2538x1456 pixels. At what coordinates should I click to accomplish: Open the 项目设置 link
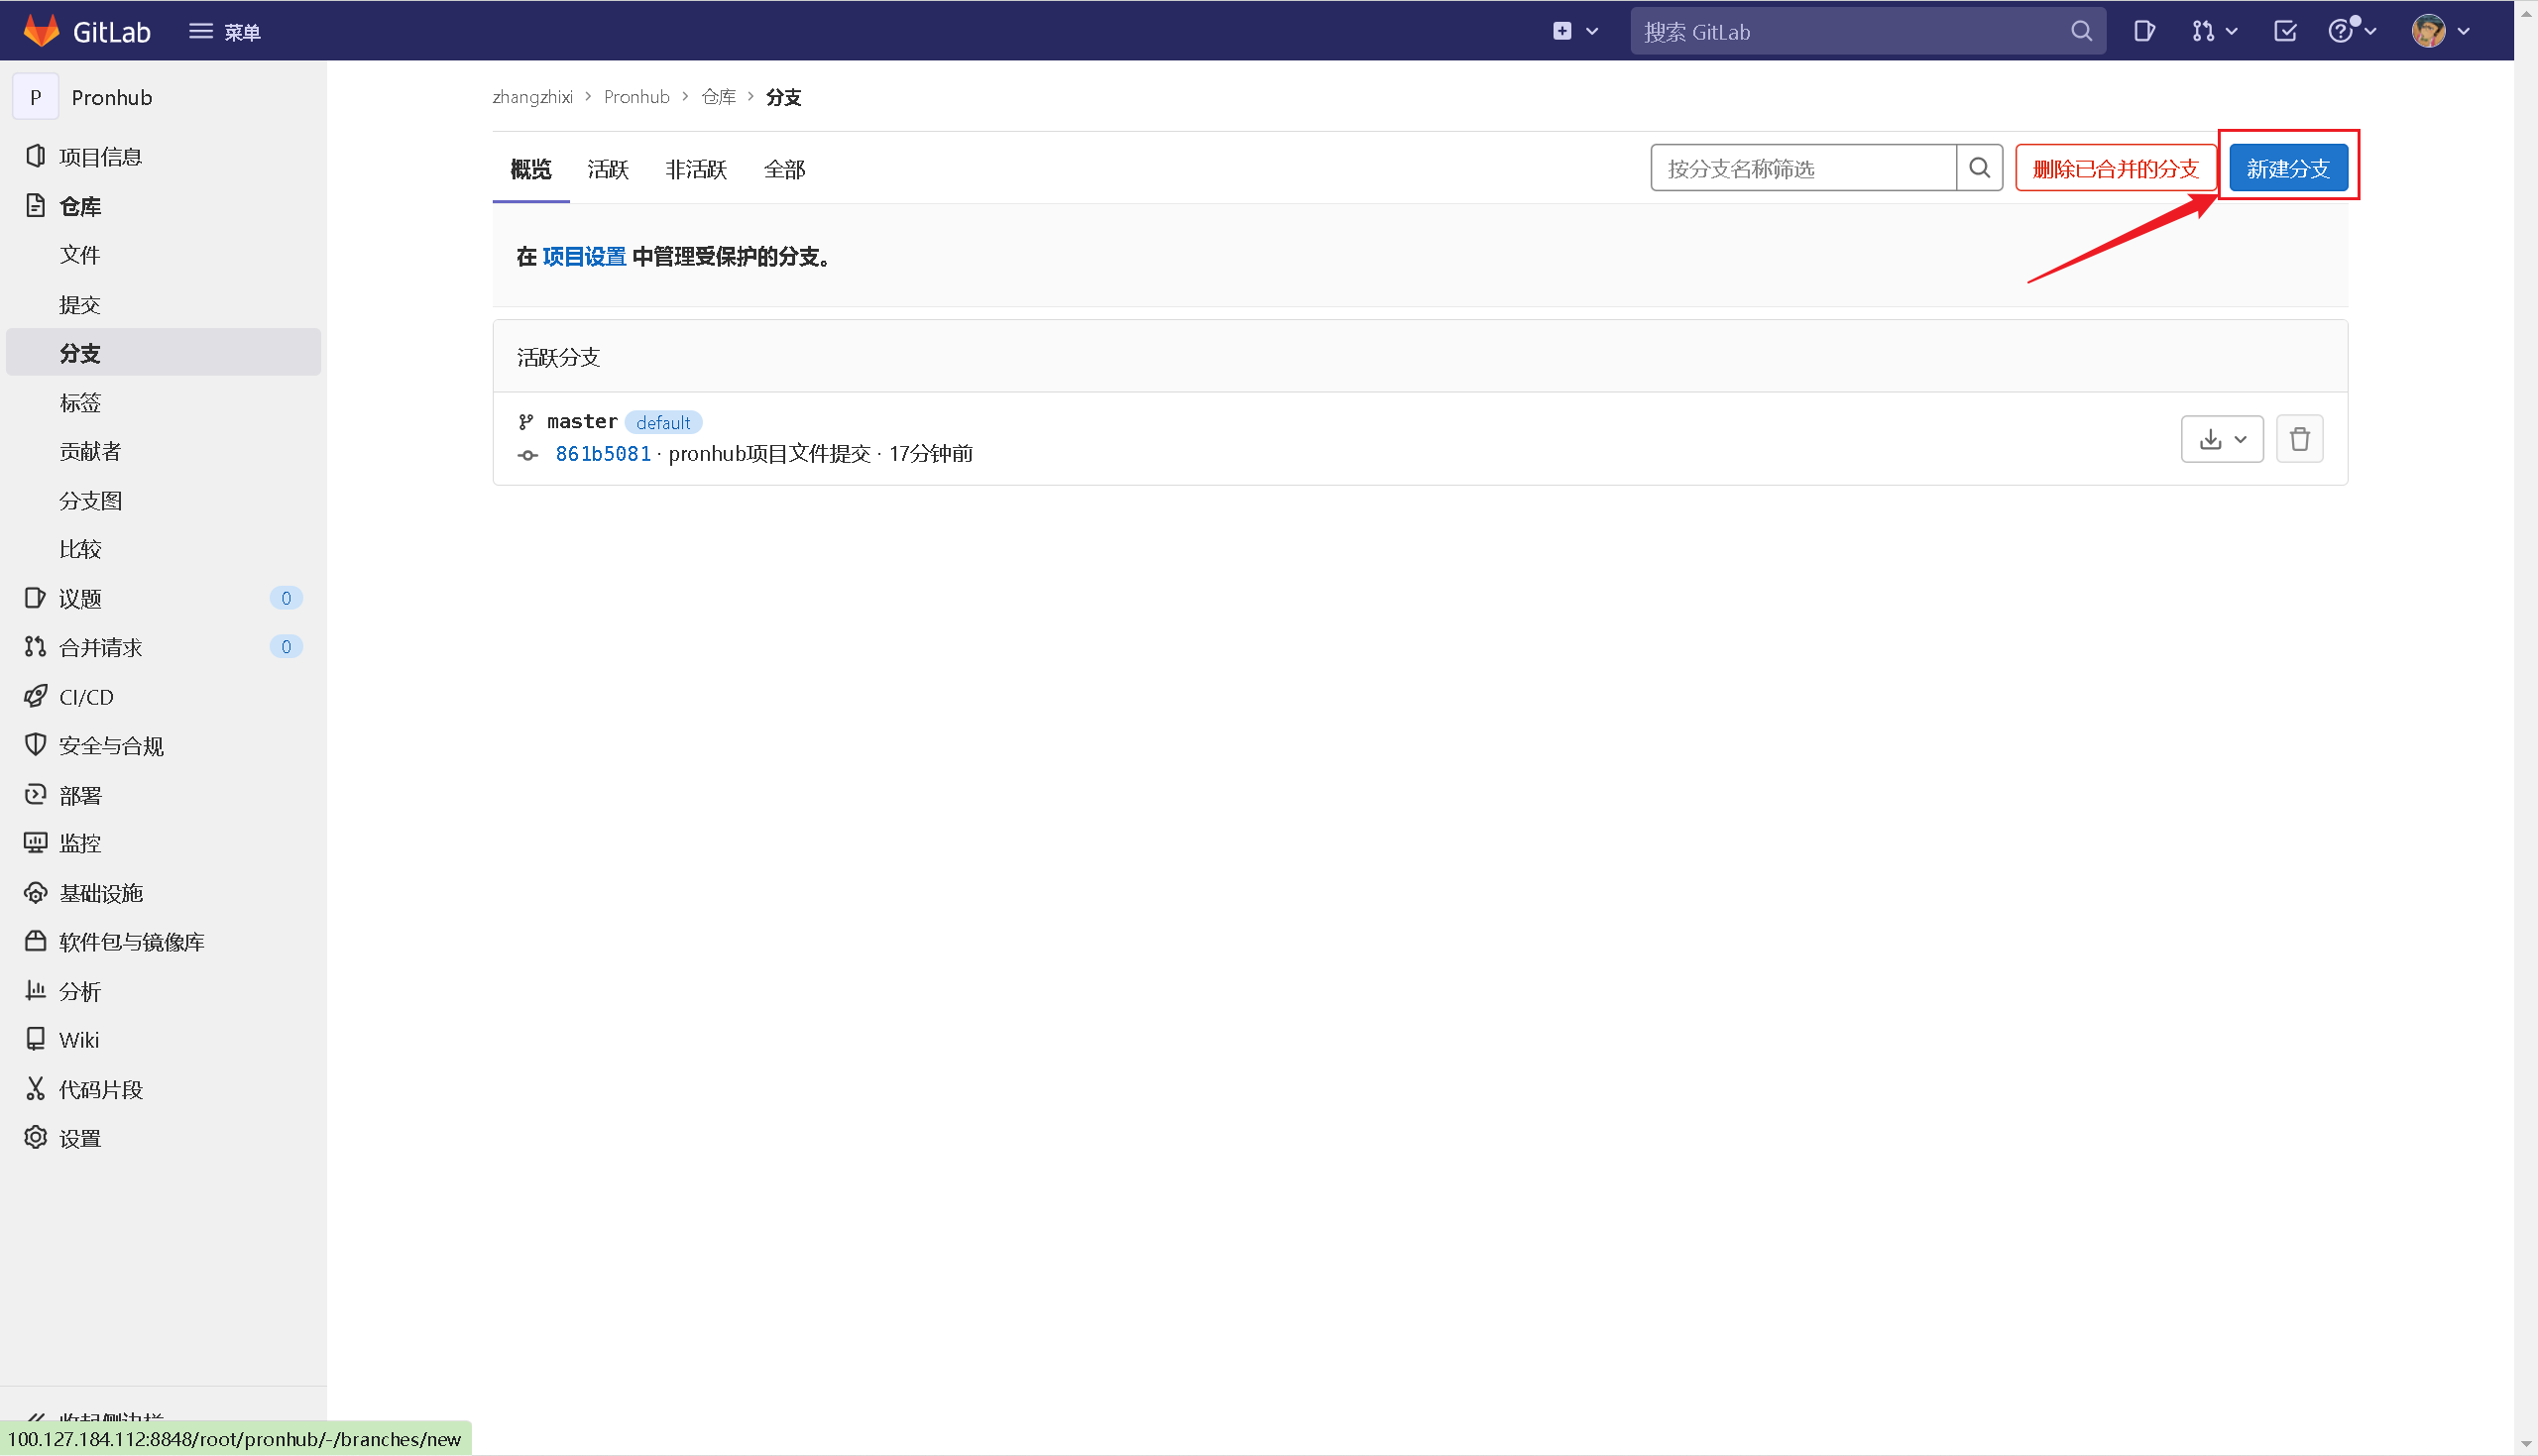pyautogui.click(x=584, y=257)
